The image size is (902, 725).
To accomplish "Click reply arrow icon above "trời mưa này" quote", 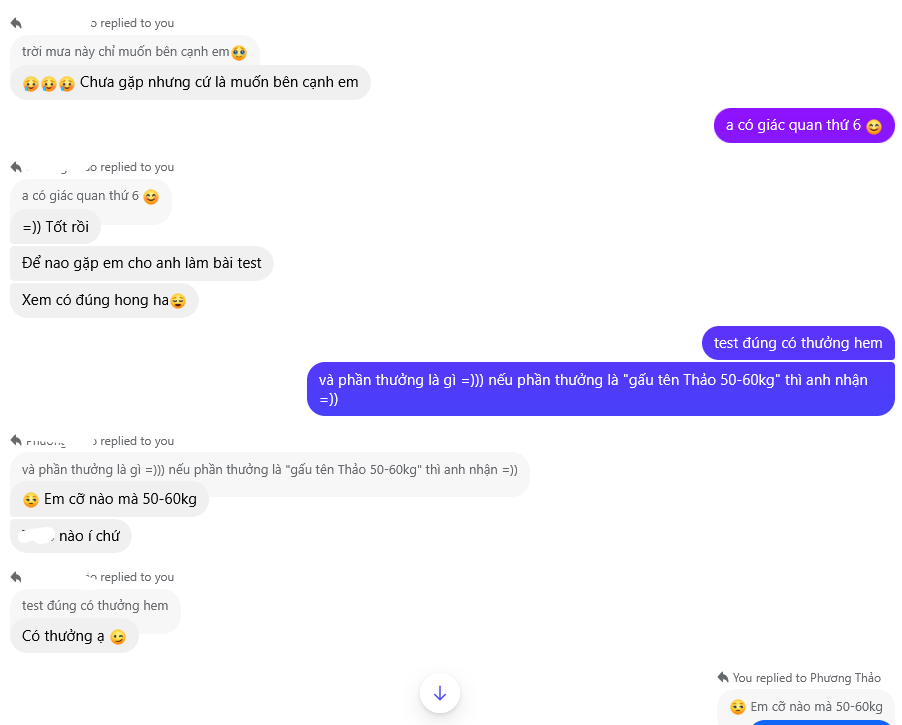I will [17, 22].
